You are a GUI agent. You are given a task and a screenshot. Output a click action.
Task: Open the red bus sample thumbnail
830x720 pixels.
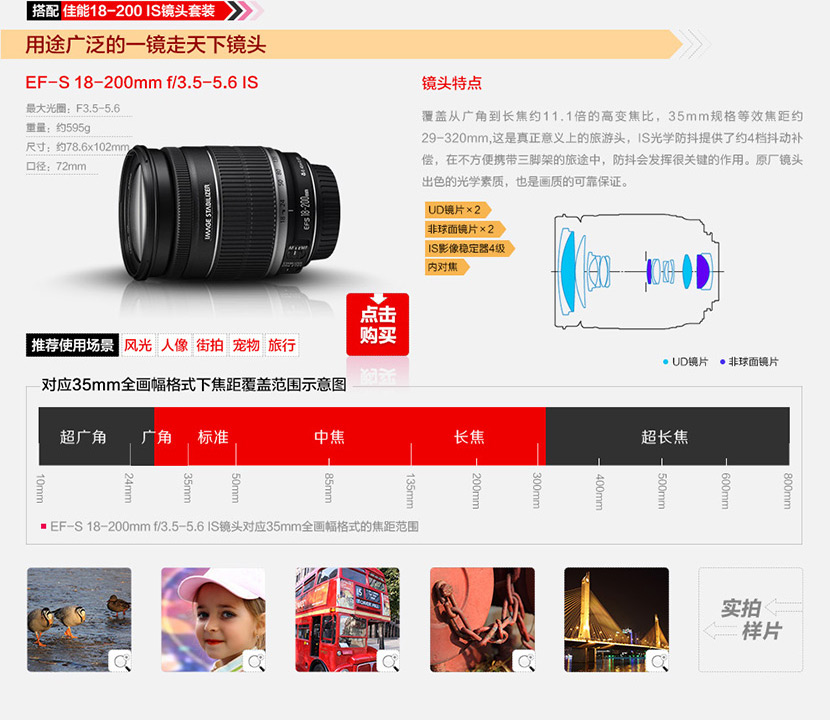(348, 619)
